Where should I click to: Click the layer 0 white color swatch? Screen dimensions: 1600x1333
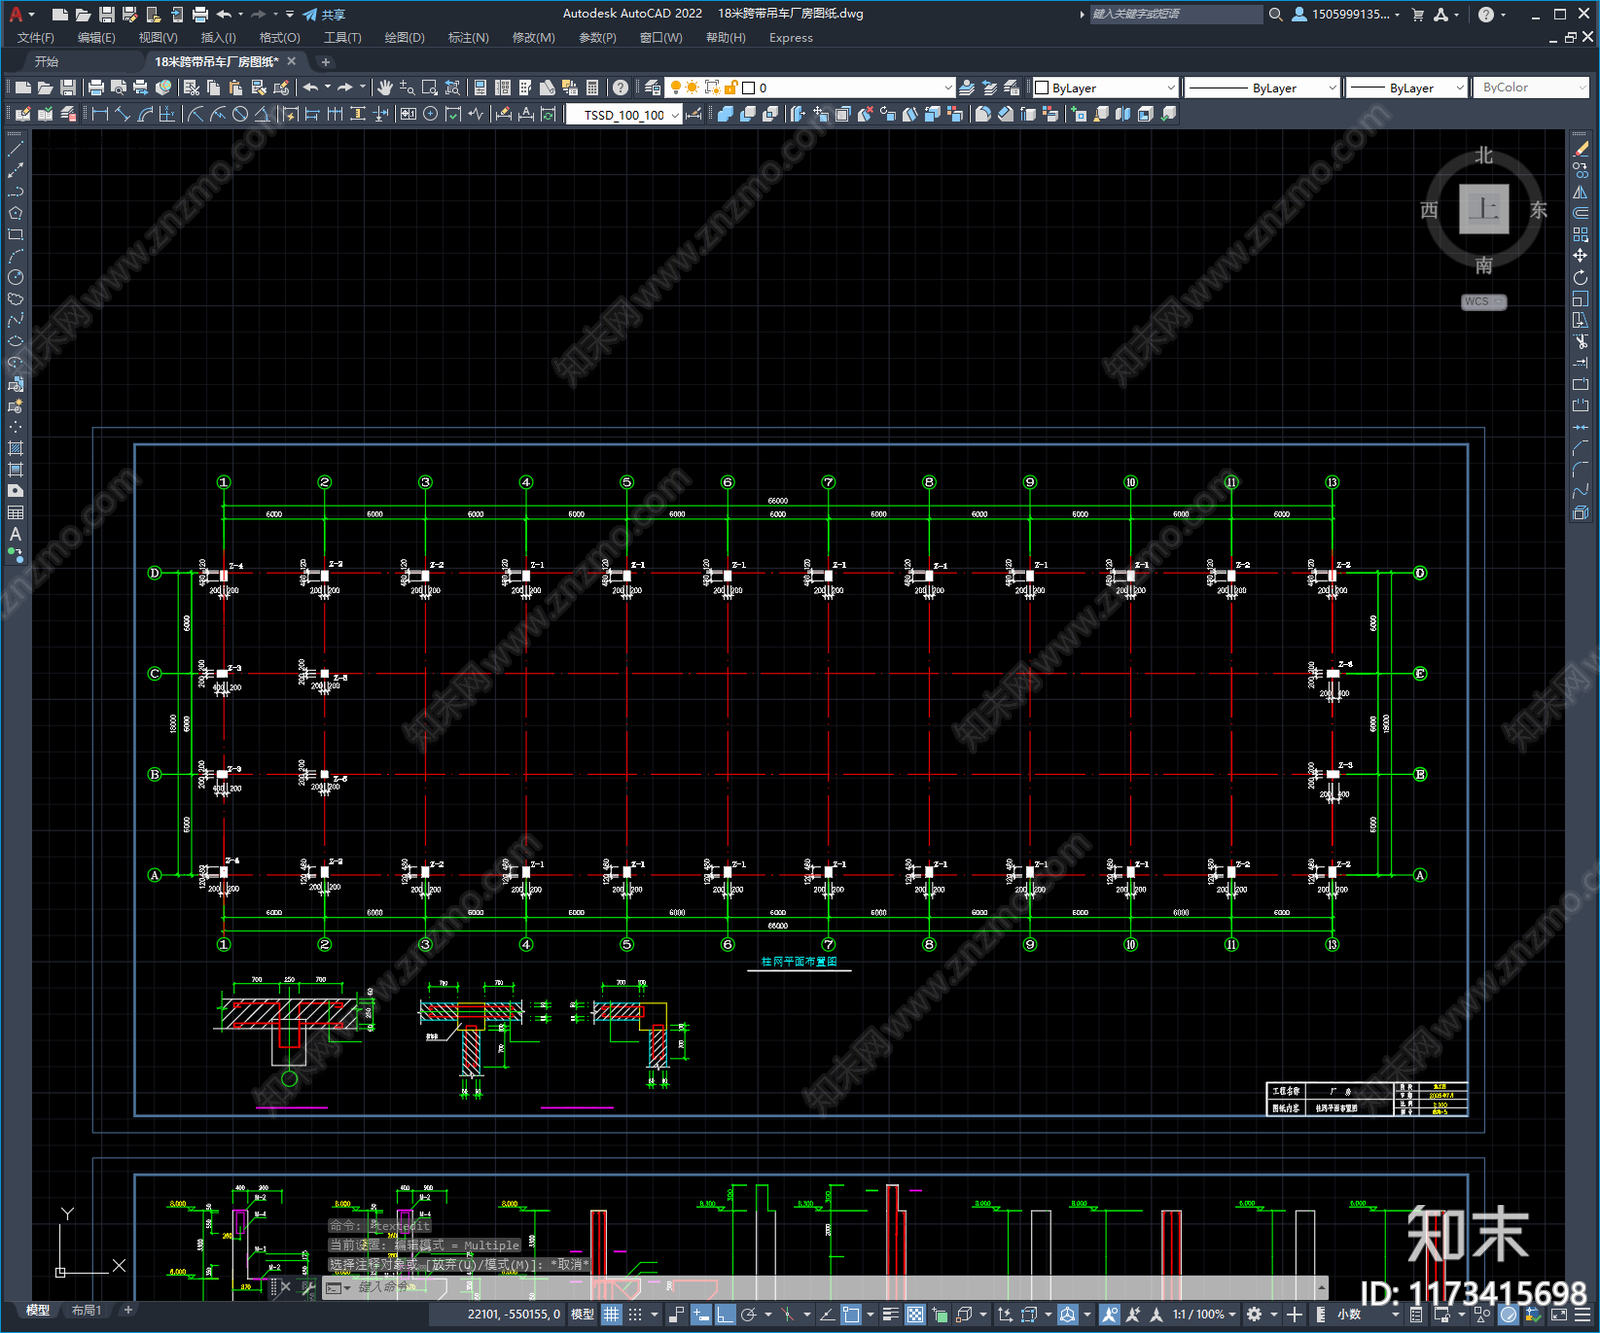748,88
